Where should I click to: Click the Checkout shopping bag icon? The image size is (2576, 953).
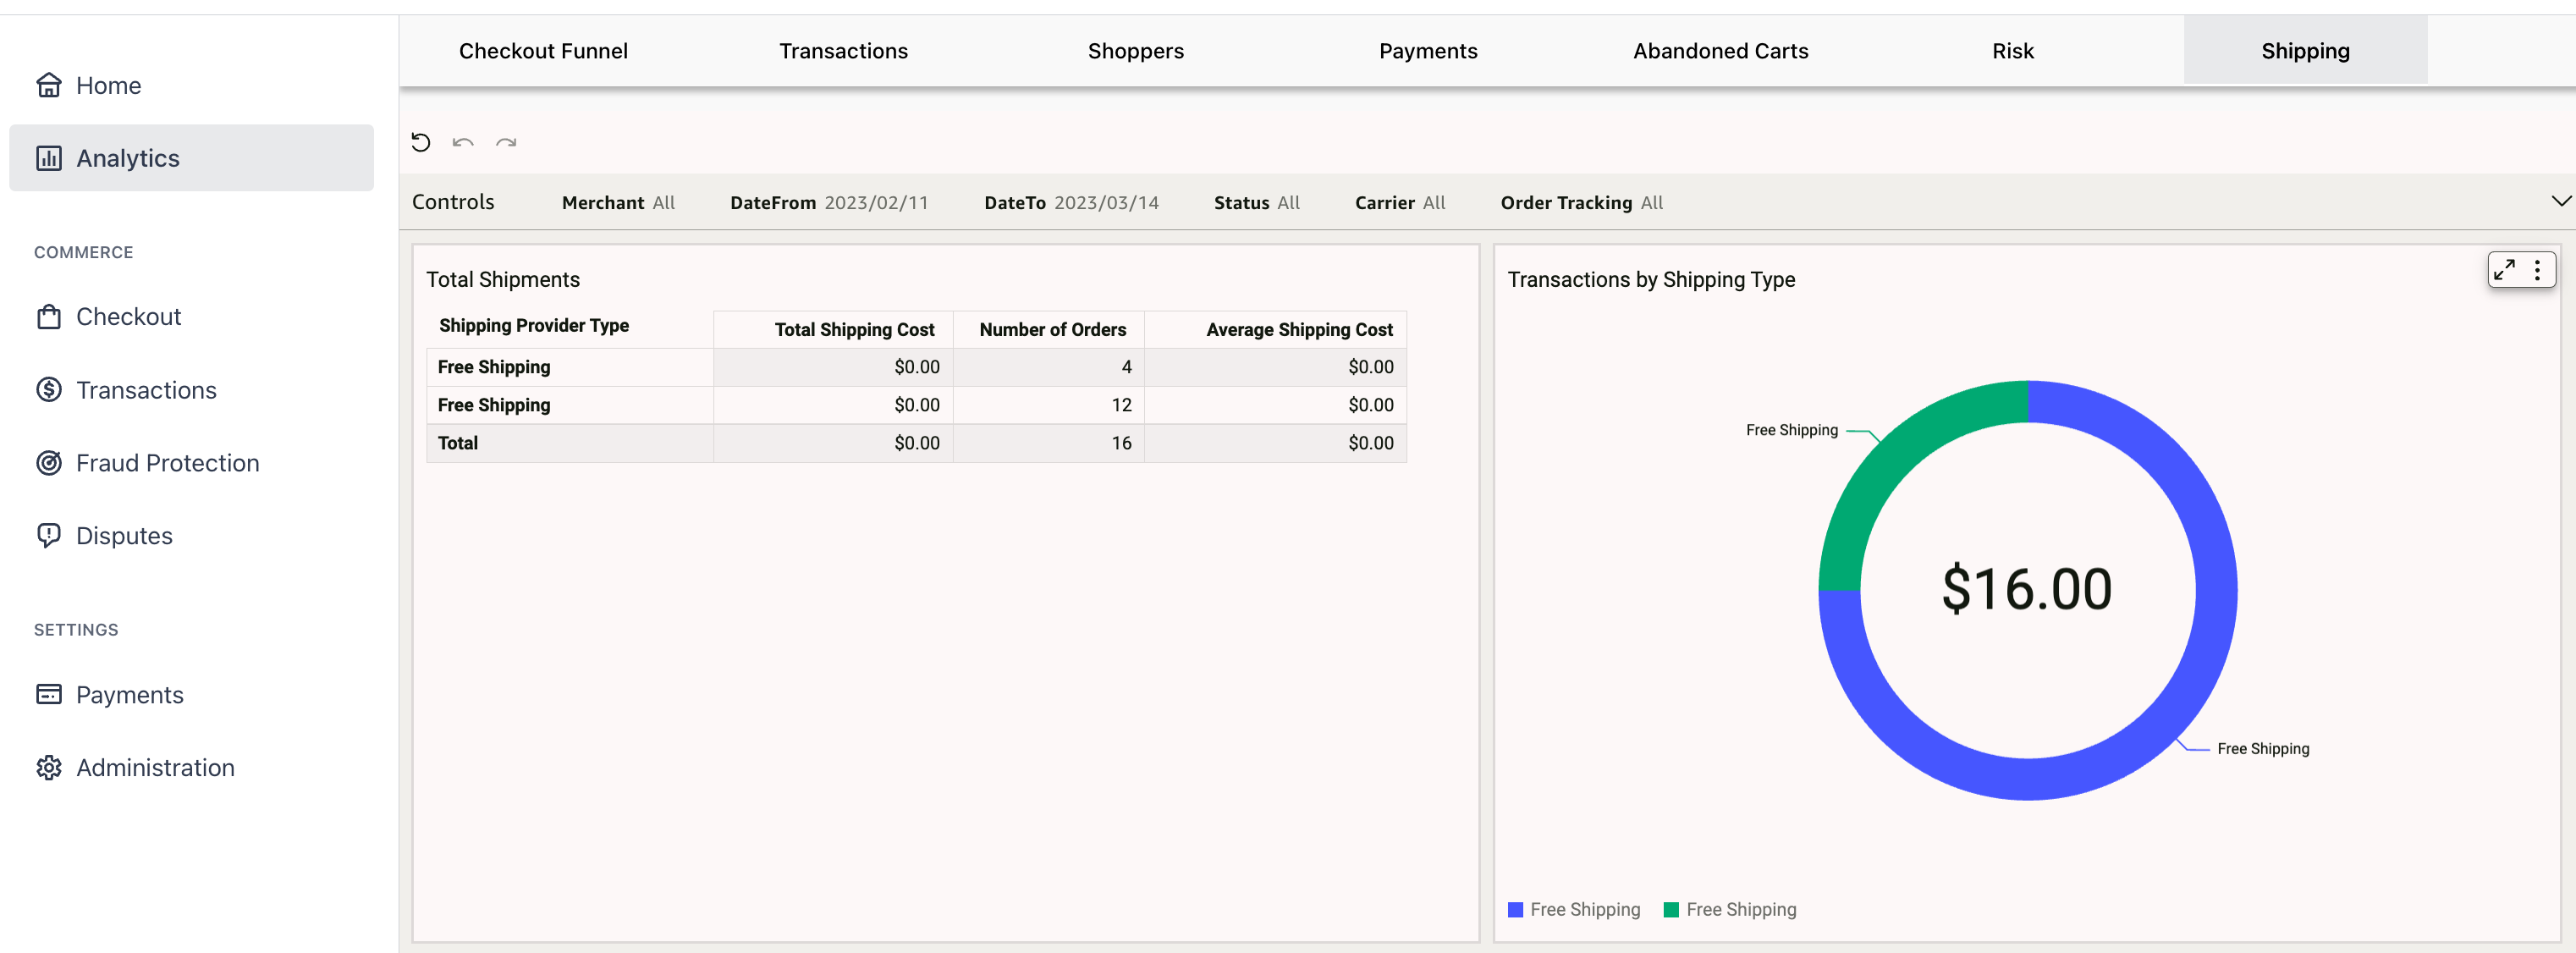pos(49,317)
